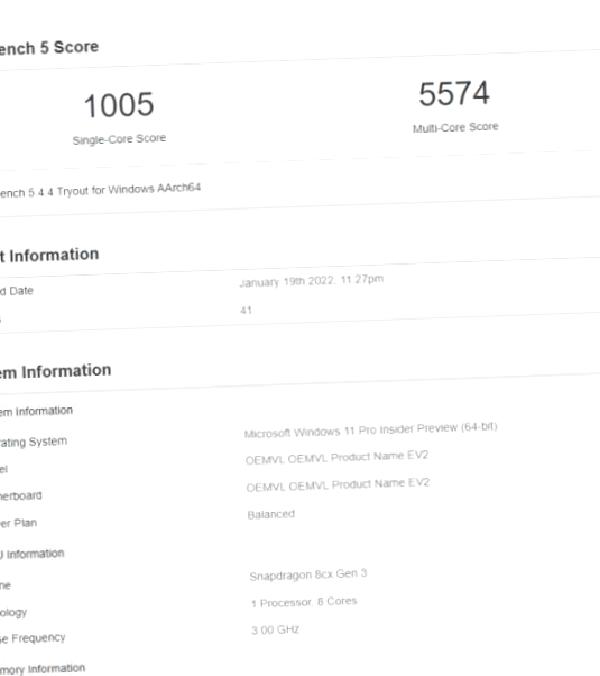Select the Multi-Core Score label
600x676 pixels.
[455, 128]
